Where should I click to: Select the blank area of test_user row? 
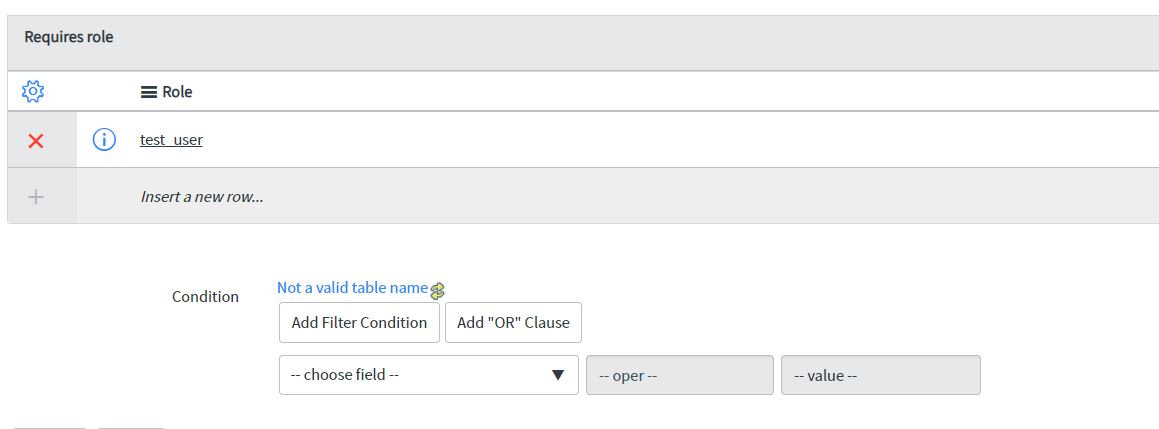pyautogui.click(x=665, y=139)
